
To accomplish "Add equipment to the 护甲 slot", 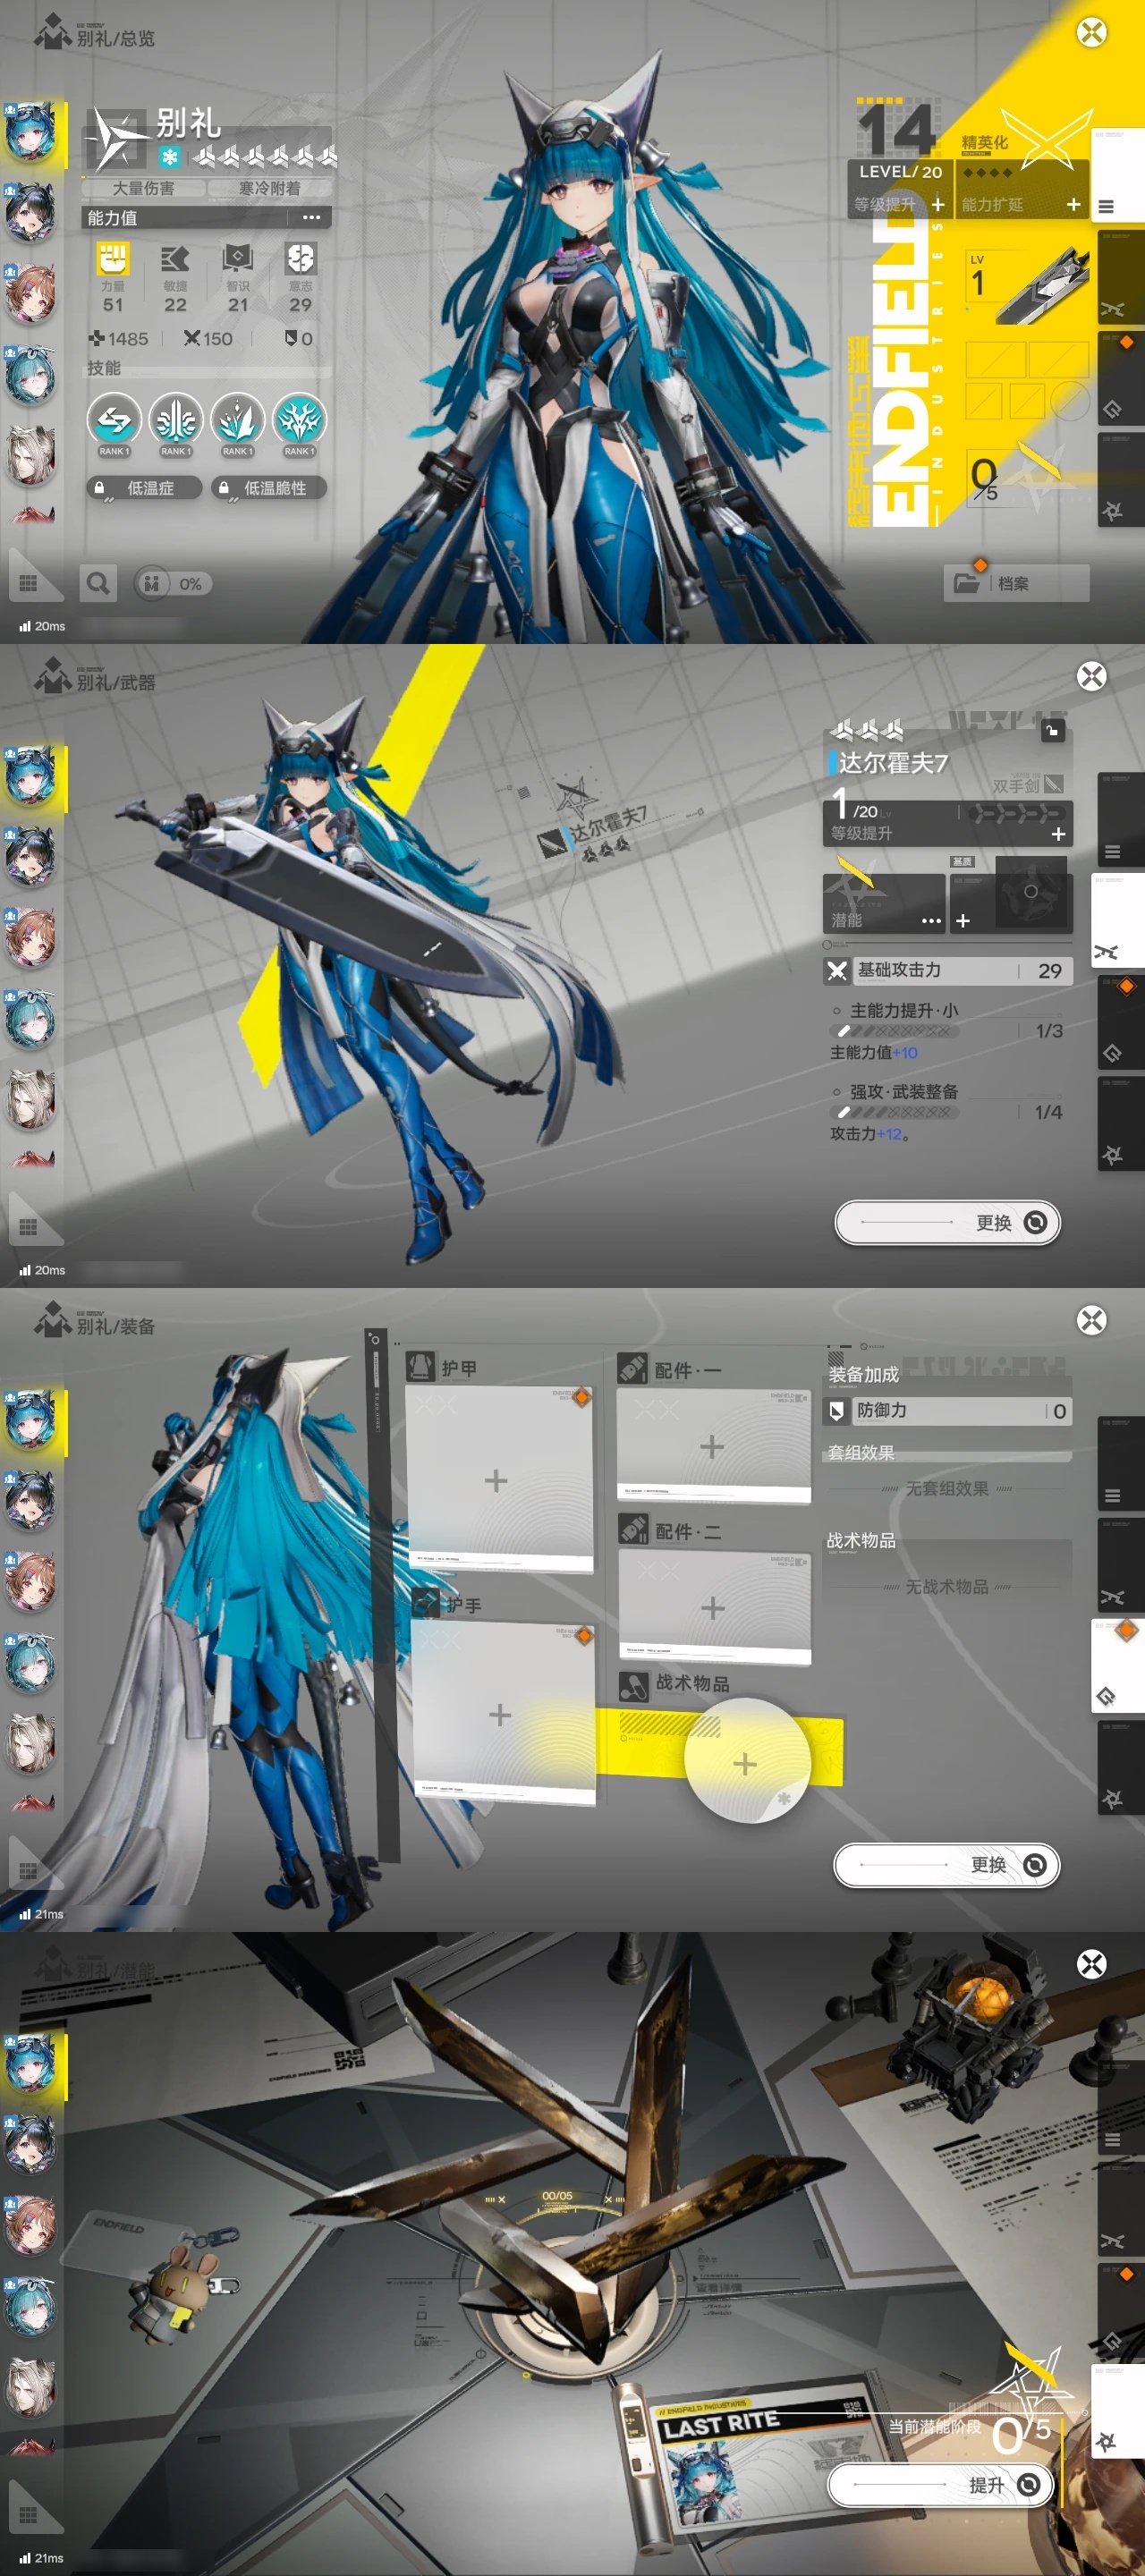I will pos(498,1480).
